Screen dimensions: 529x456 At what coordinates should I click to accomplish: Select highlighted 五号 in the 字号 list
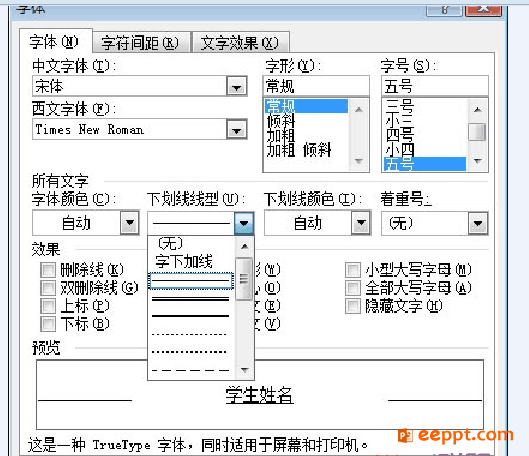[x=425, y=164]
